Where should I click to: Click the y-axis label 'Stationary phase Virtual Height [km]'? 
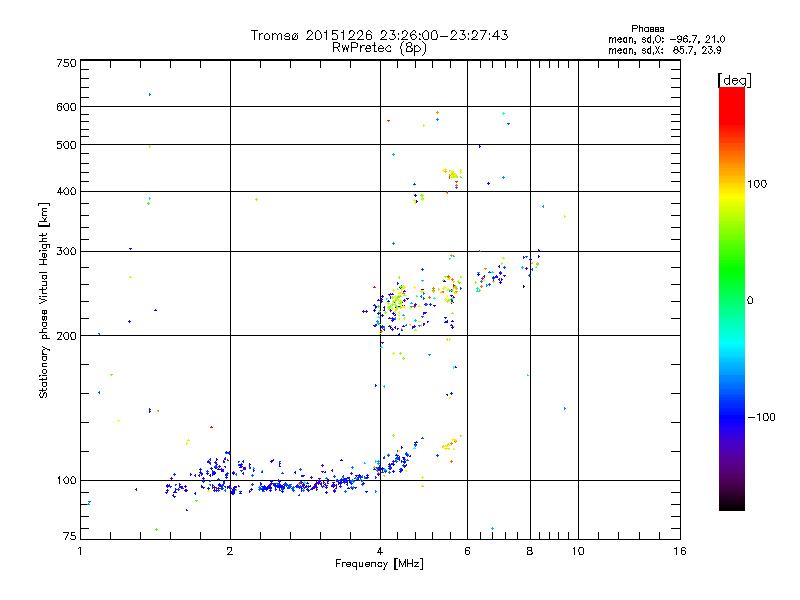[44, 301]
